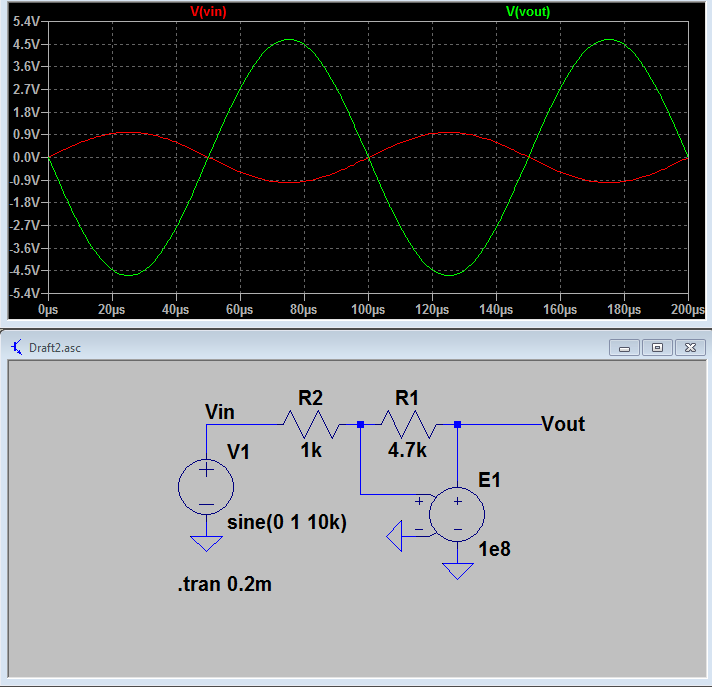Click the Vin net label
The height and width of the screenshot is (687, 712).
[220, 412]
